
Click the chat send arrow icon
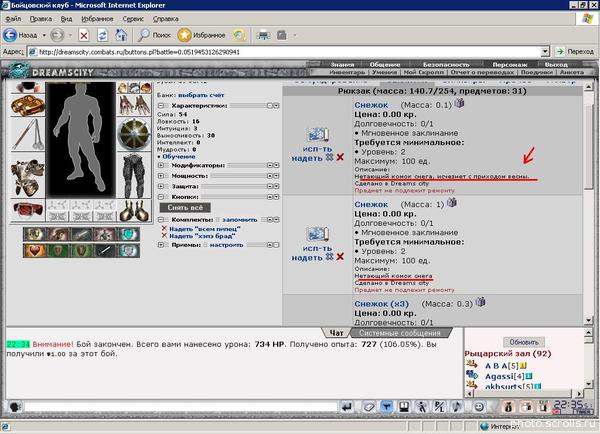(x=347, y=407)
